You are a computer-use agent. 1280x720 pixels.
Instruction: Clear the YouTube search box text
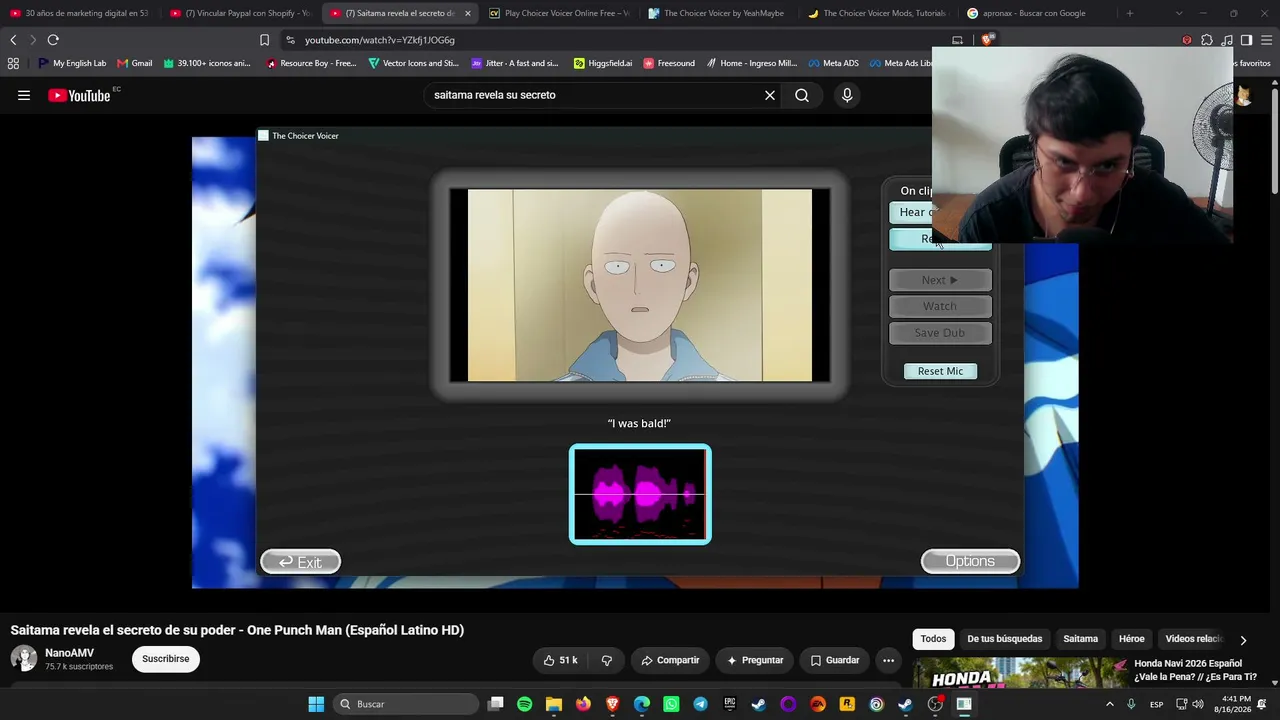(770, 95)
